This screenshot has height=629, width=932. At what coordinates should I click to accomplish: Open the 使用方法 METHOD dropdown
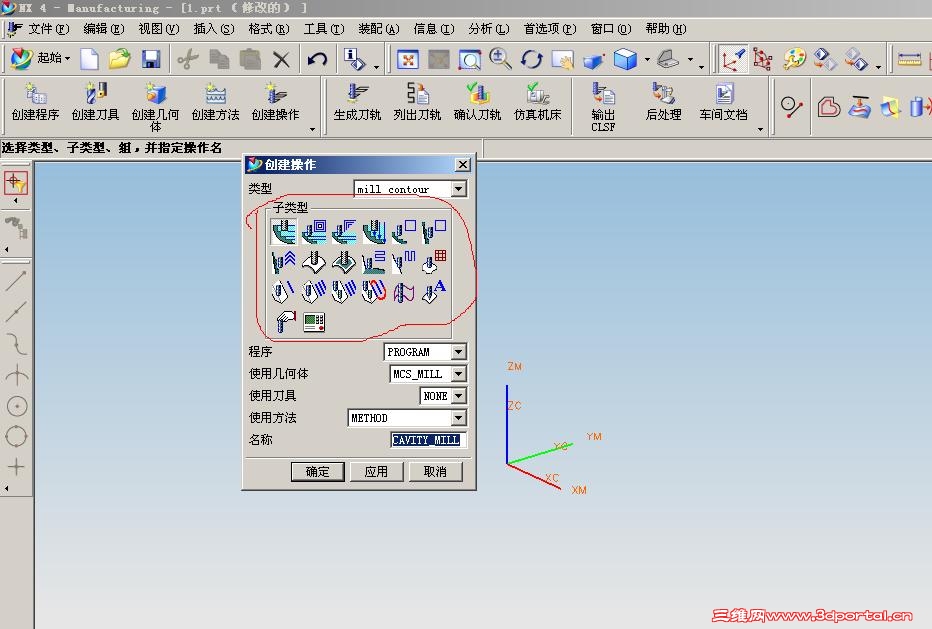[458, 418]
